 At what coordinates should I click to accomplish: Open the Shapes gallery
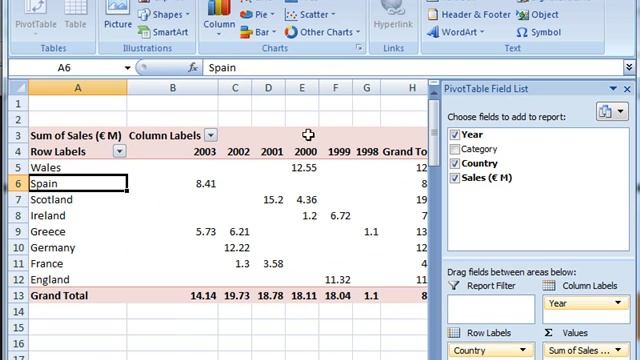pos(164,15)
